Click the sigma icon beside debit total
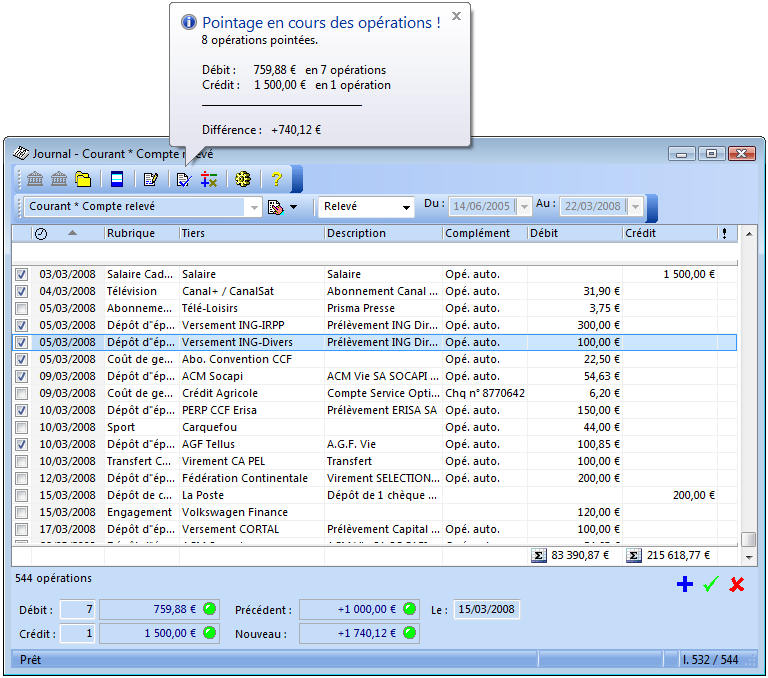 [539, 555]
